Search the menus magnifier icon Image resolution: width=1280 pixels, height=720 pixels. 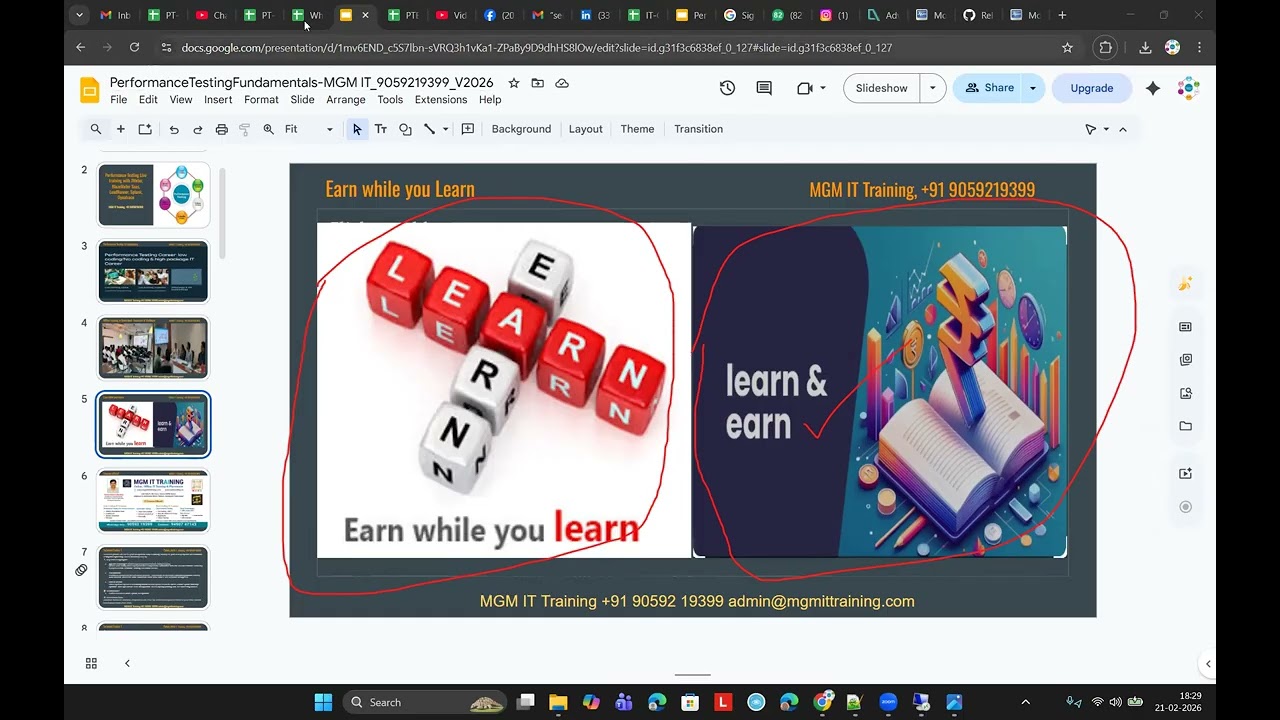tap(96, 129)
